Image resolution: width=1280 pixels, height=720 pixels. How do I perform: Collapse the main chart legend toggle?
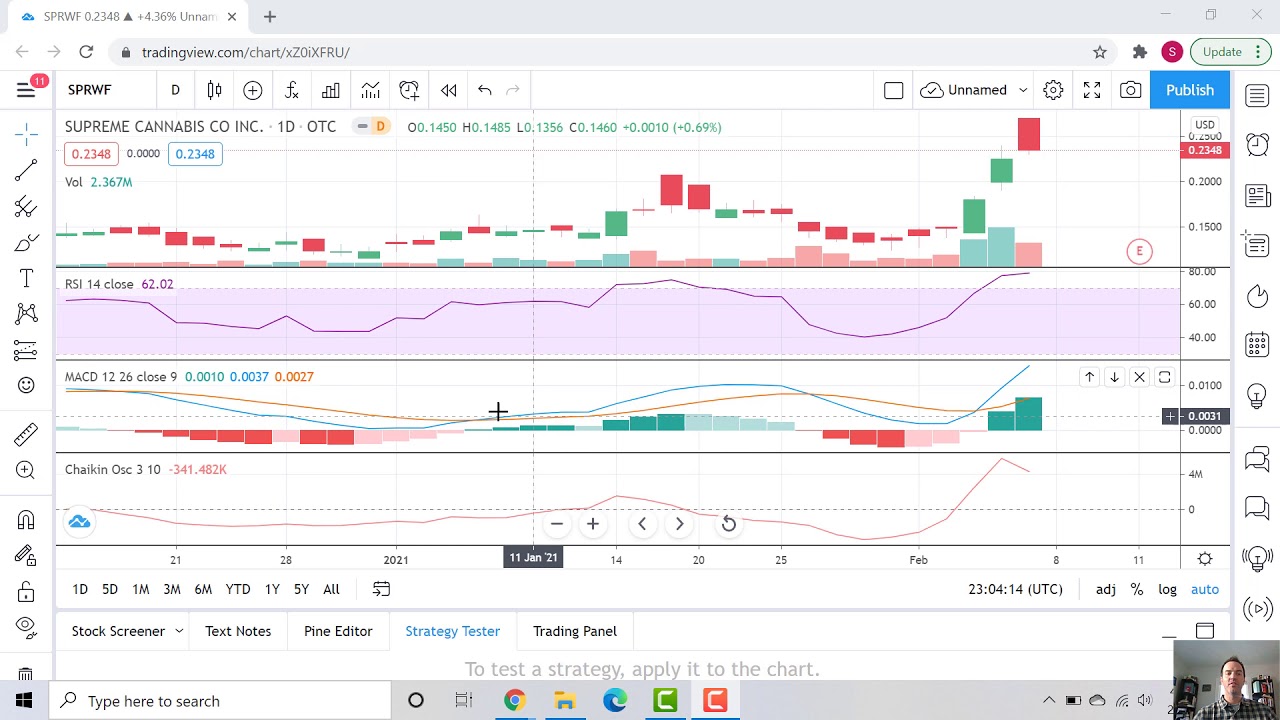362,127
